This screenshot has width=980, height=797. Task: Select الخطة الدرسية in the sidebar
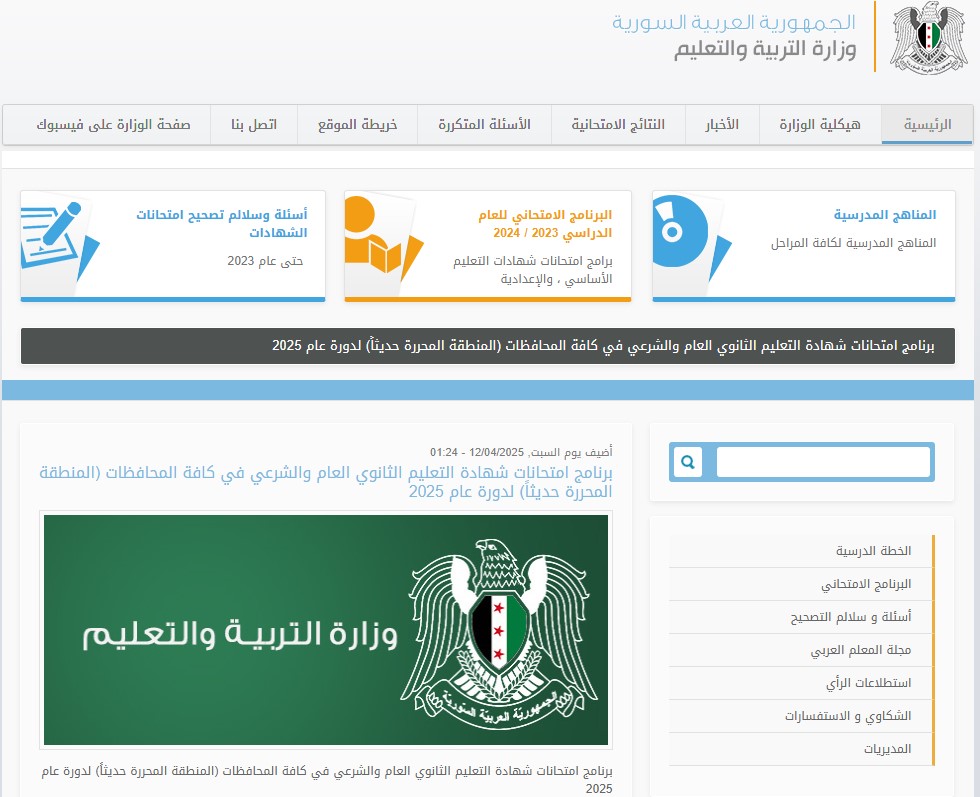coord(873,551)
